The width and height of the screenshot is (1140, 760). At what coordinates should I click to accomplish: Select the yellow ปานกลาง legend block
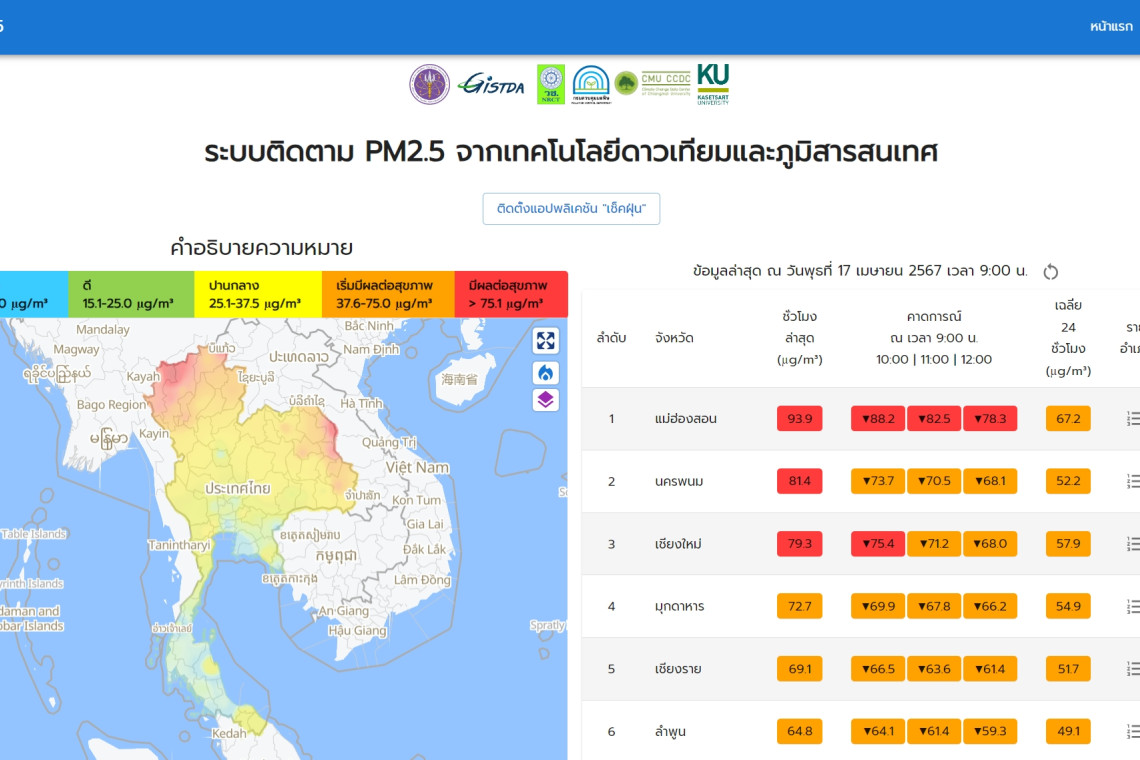(x=258, y=294)
